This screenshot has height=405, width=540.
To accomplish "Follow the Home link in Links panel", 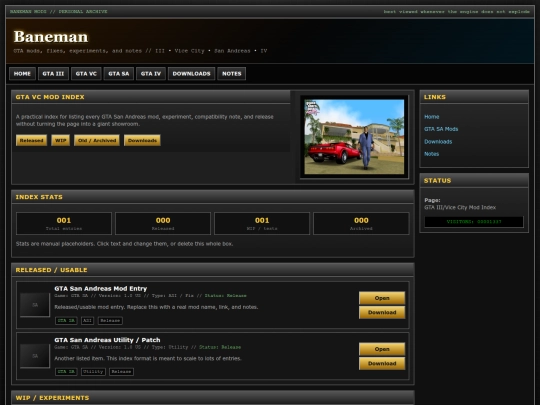I will (x=432, y=117).
